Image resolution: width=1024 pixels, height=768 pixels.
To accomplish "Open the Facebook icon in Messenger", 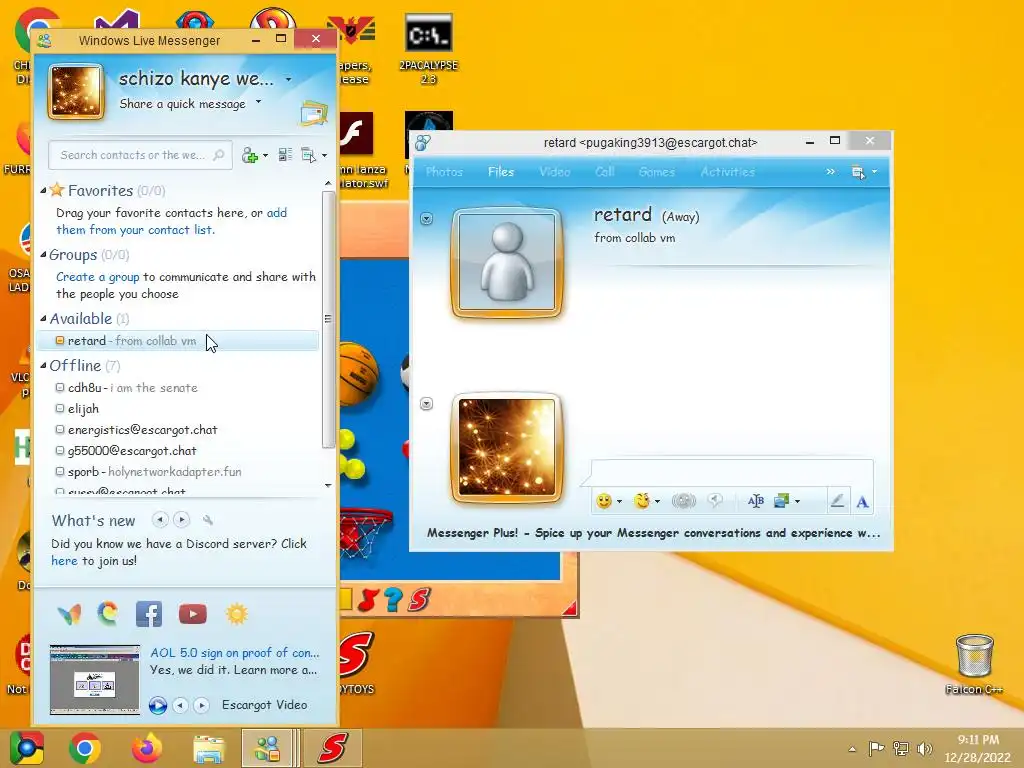I will coord(149,615).
